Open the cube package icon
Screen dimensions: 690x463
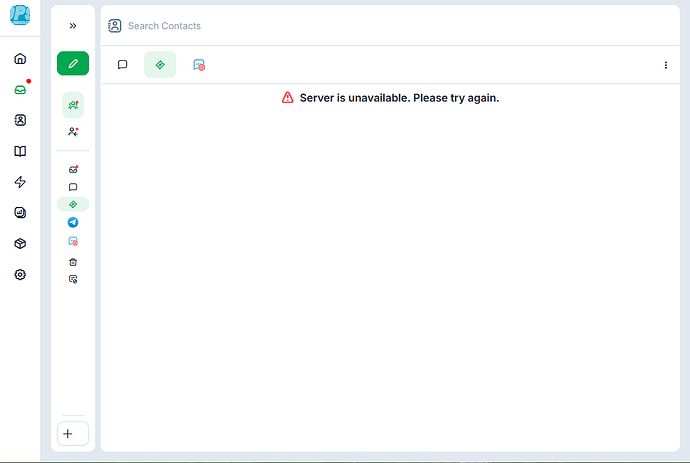20,243
